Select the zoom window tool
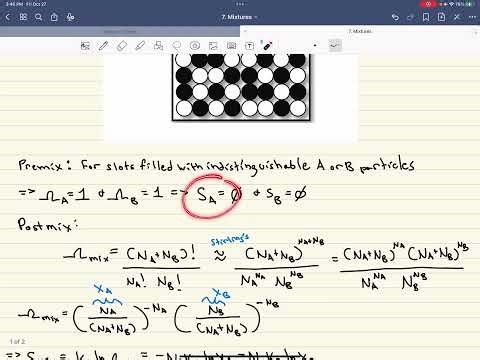 [x=85, y=46]
